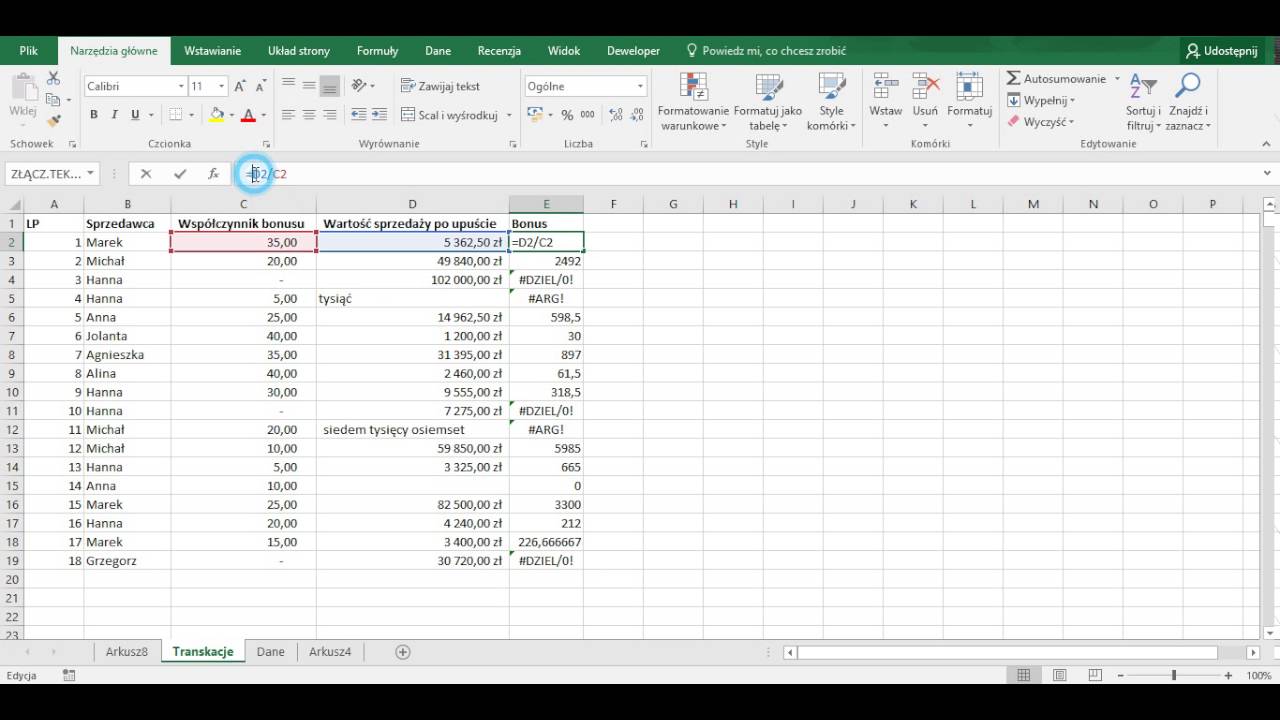
Task: Switch to Arkusz8 sheet tab
Action: tap(127, 652)
